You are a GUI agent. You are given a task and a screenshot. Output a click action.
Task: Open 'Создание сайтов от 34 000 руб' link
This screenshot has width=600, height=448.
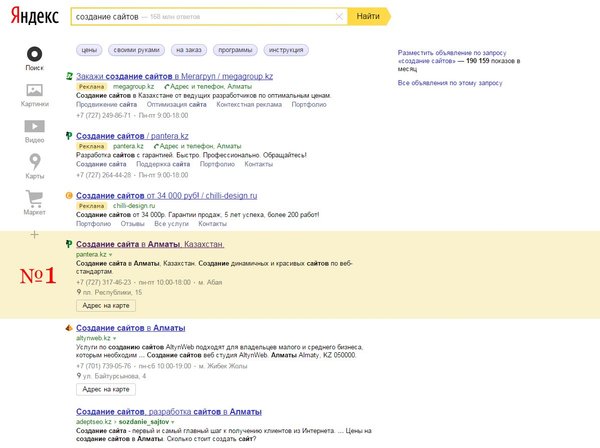[x=152, y=195]
